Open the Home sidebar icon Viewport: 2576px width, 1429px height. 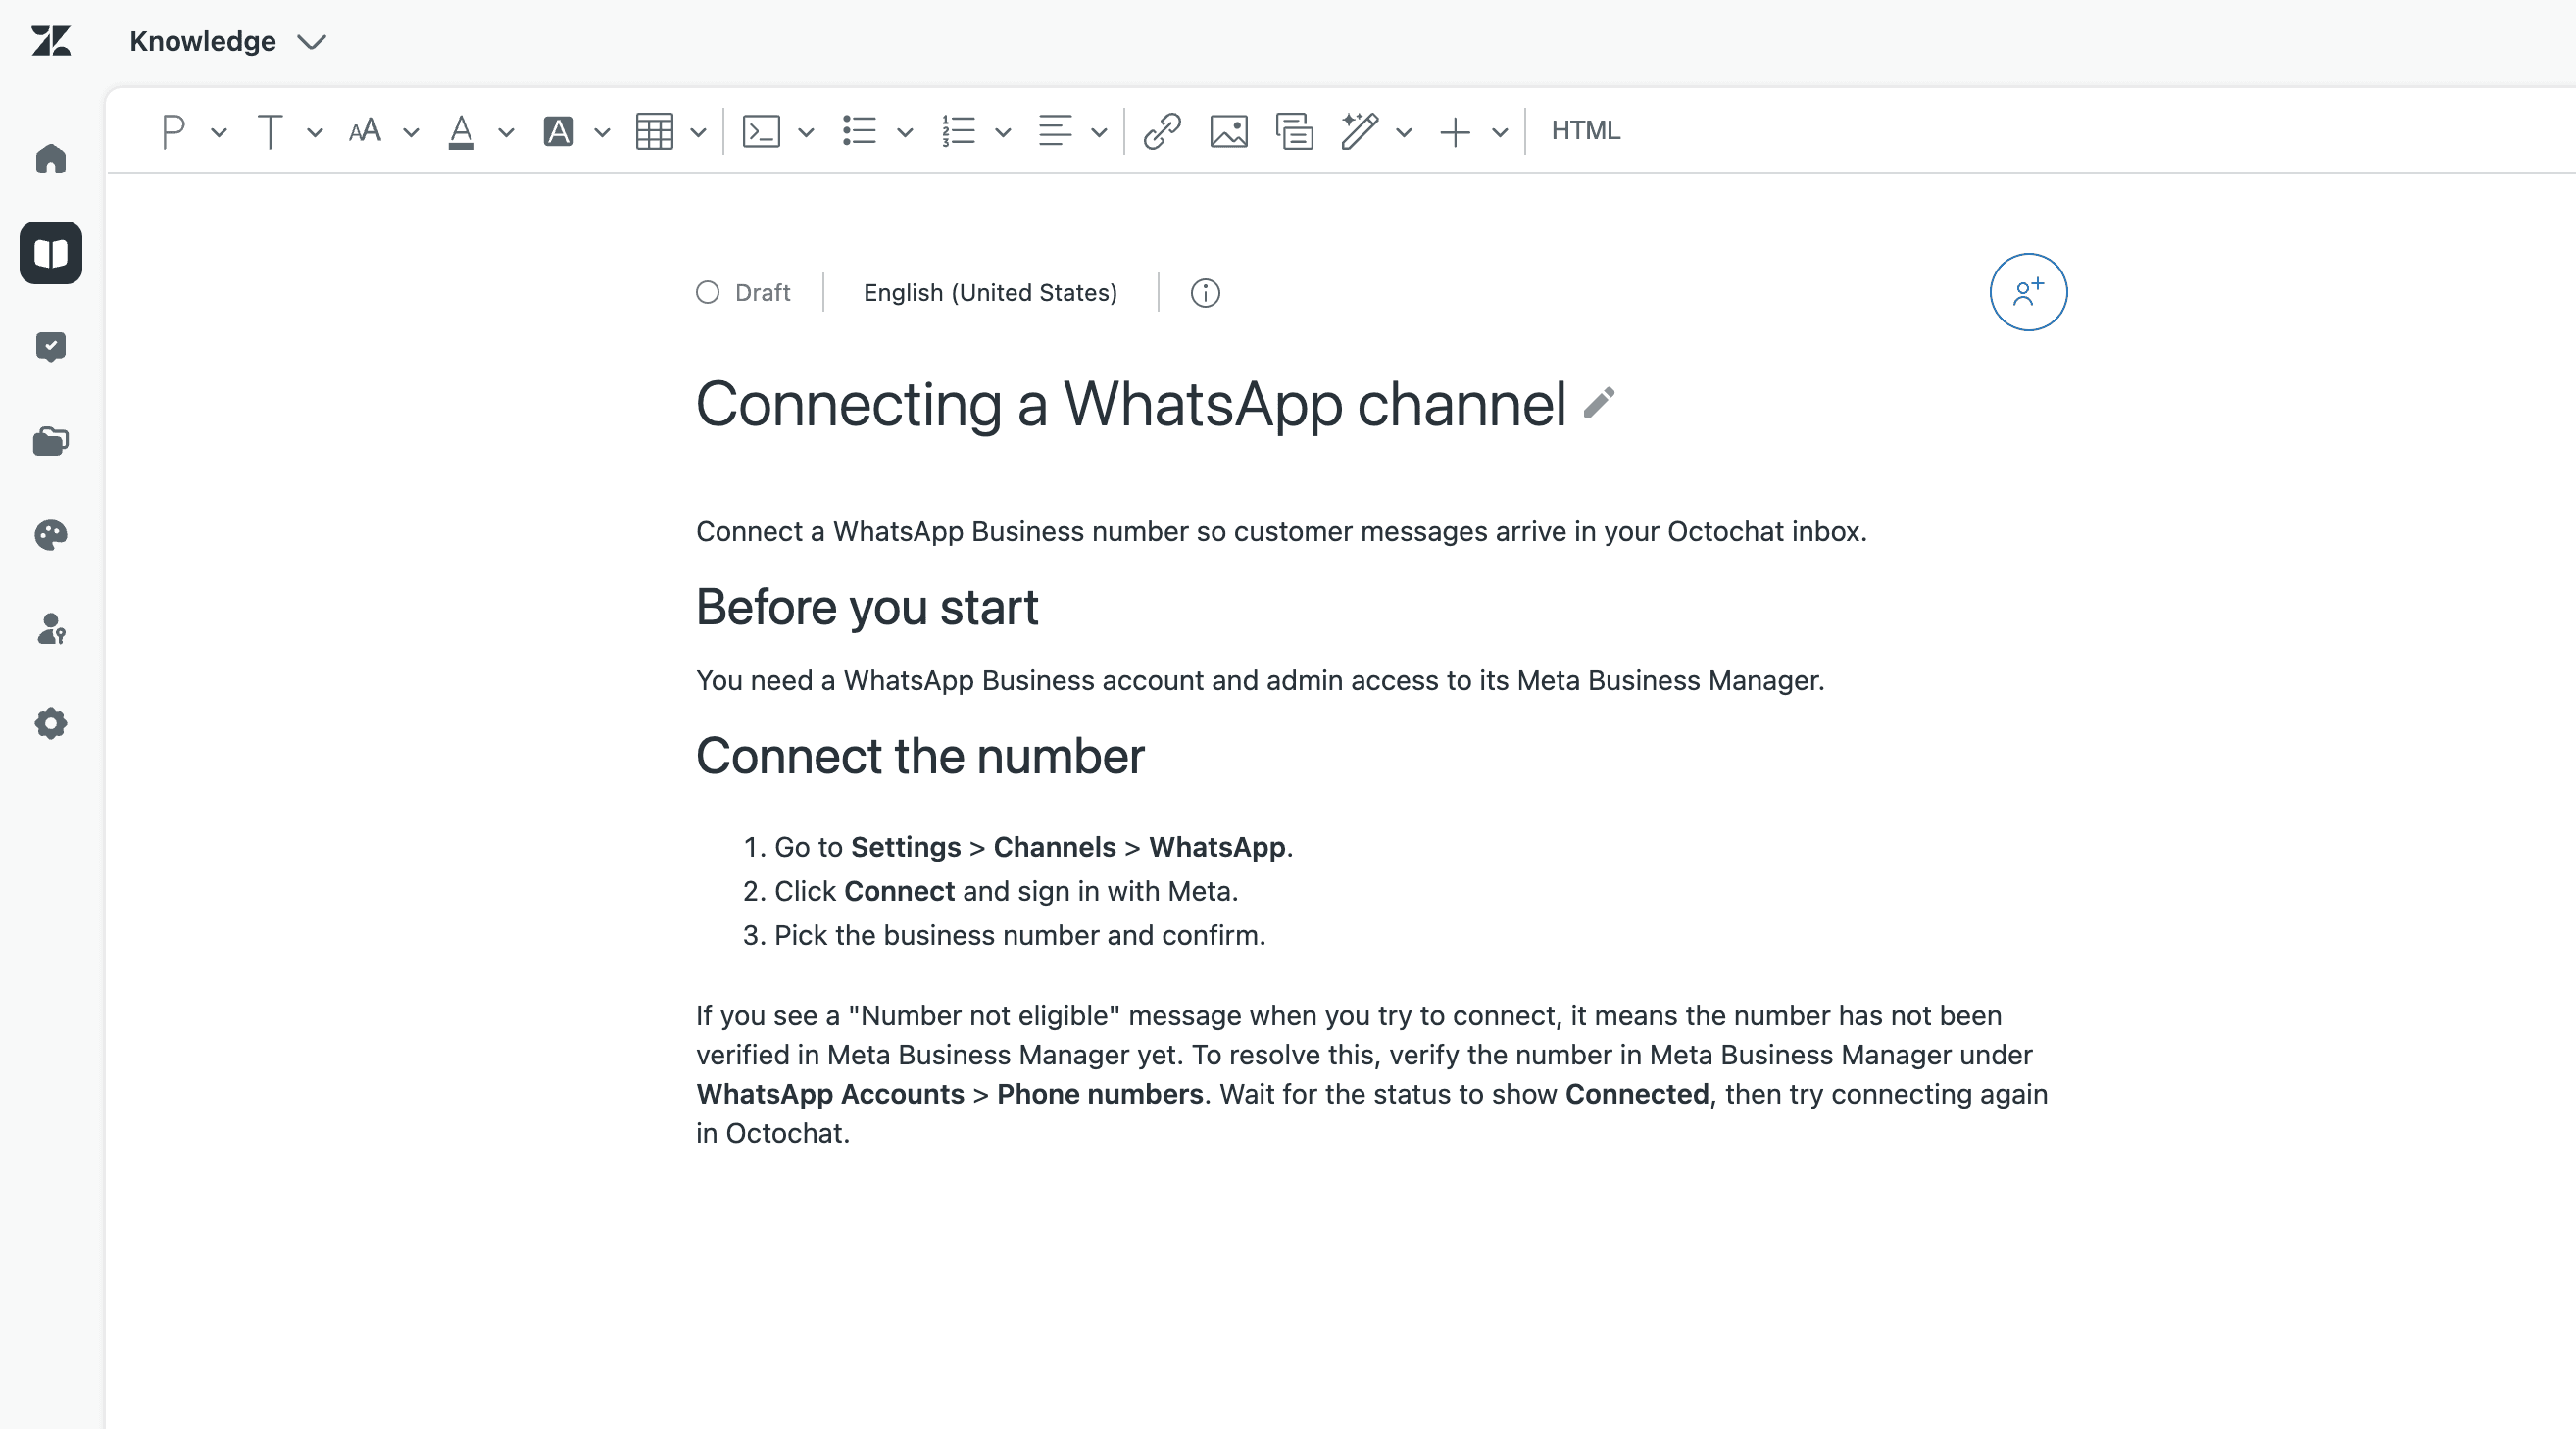click(51, 159)
